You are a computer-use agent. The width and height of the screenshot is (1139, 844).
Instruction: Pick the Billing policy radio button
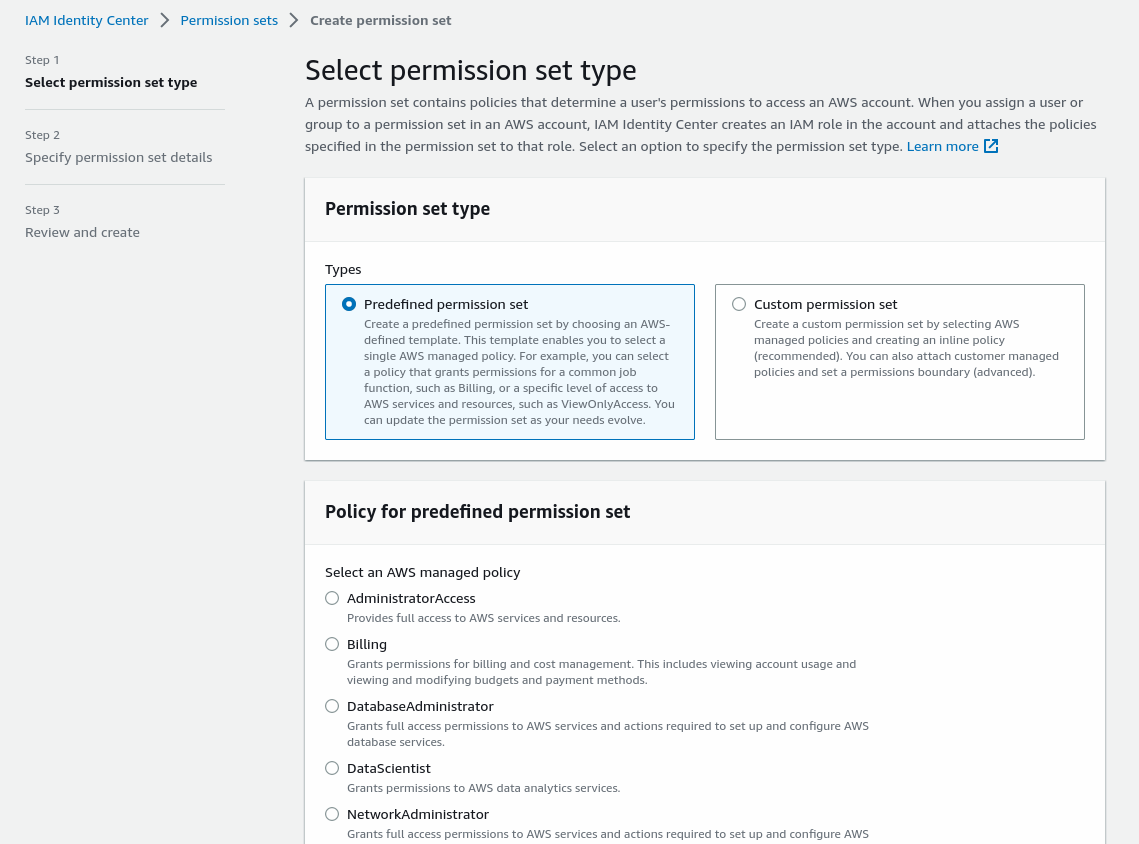tap(332, 644)
